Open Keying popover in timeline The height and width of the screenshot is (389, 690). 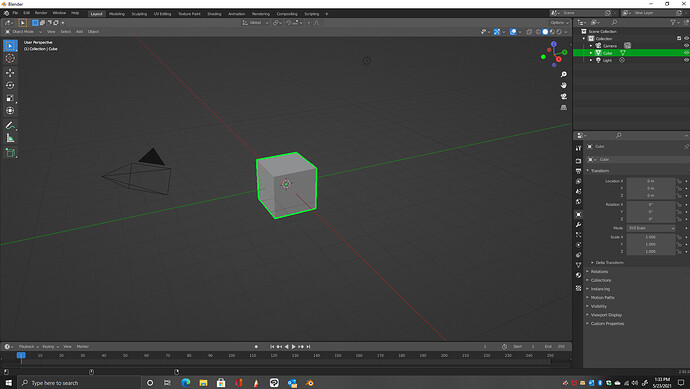tap(50, 347)
